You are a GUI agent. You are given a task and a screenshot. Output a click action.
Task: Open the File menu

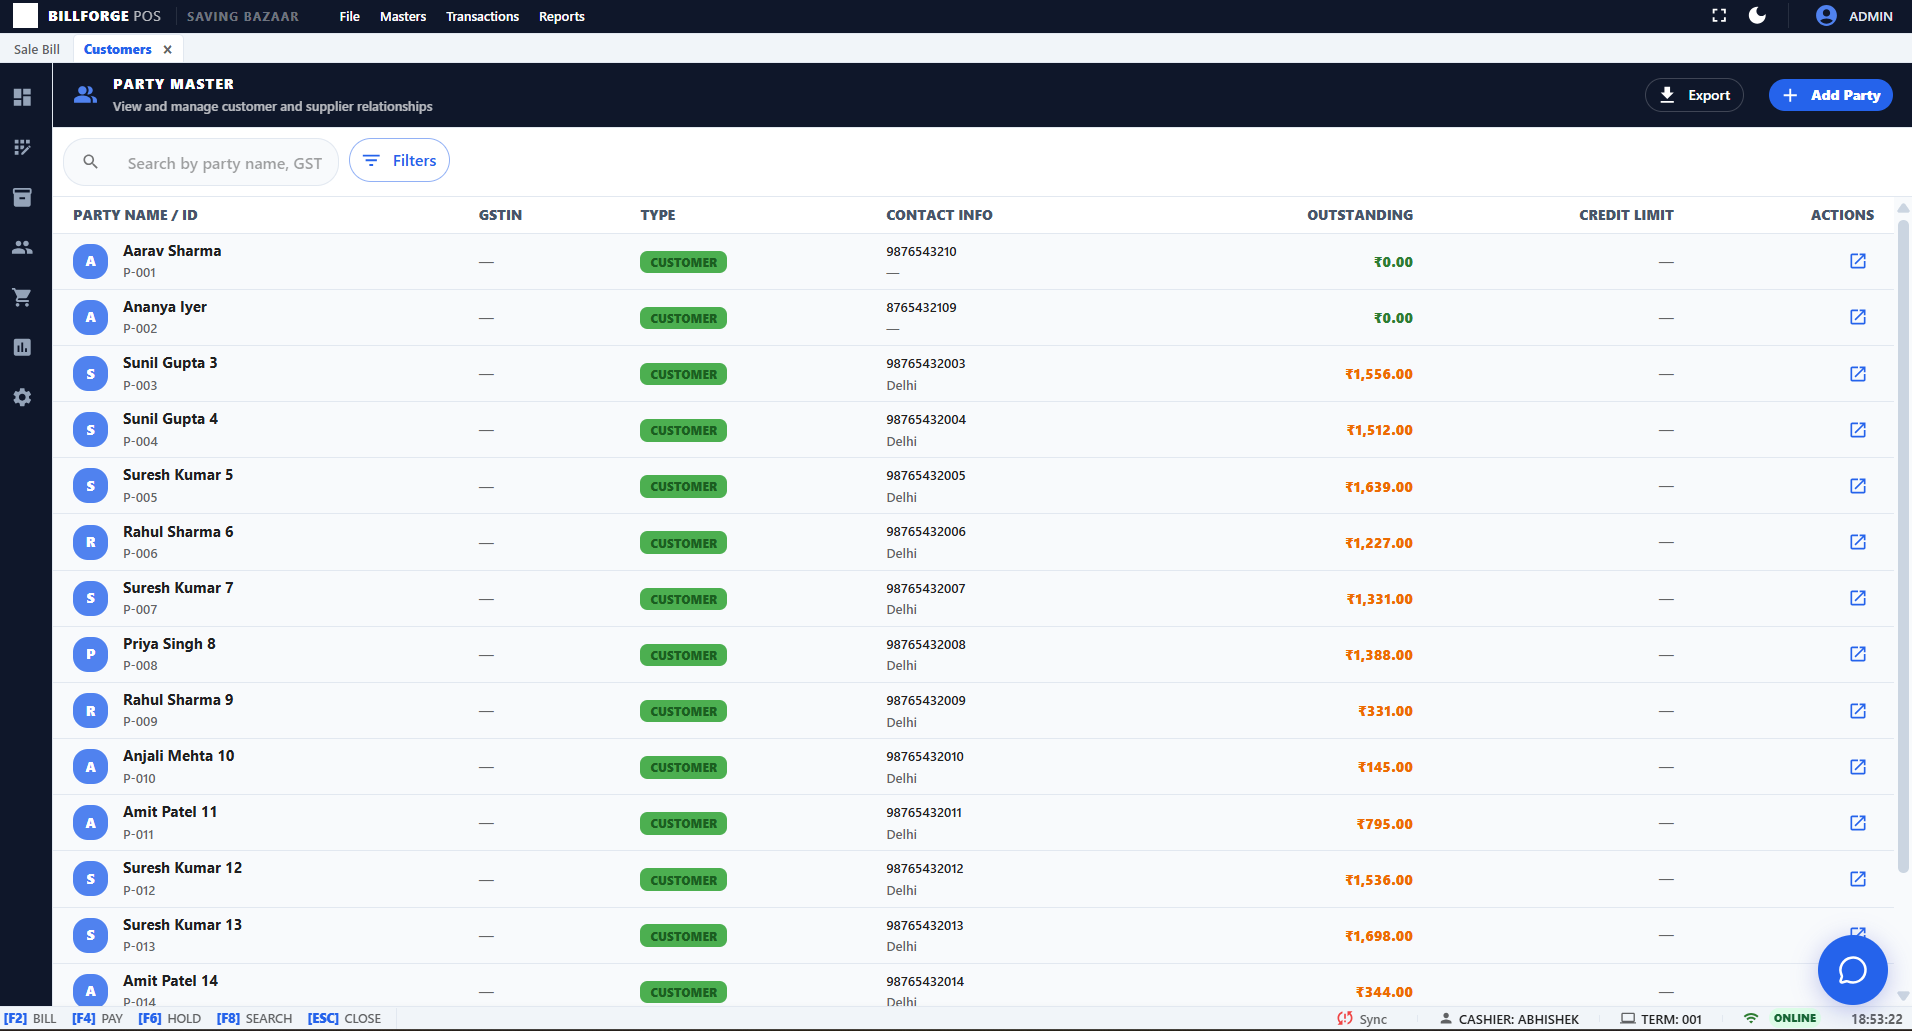coord(349,16)
